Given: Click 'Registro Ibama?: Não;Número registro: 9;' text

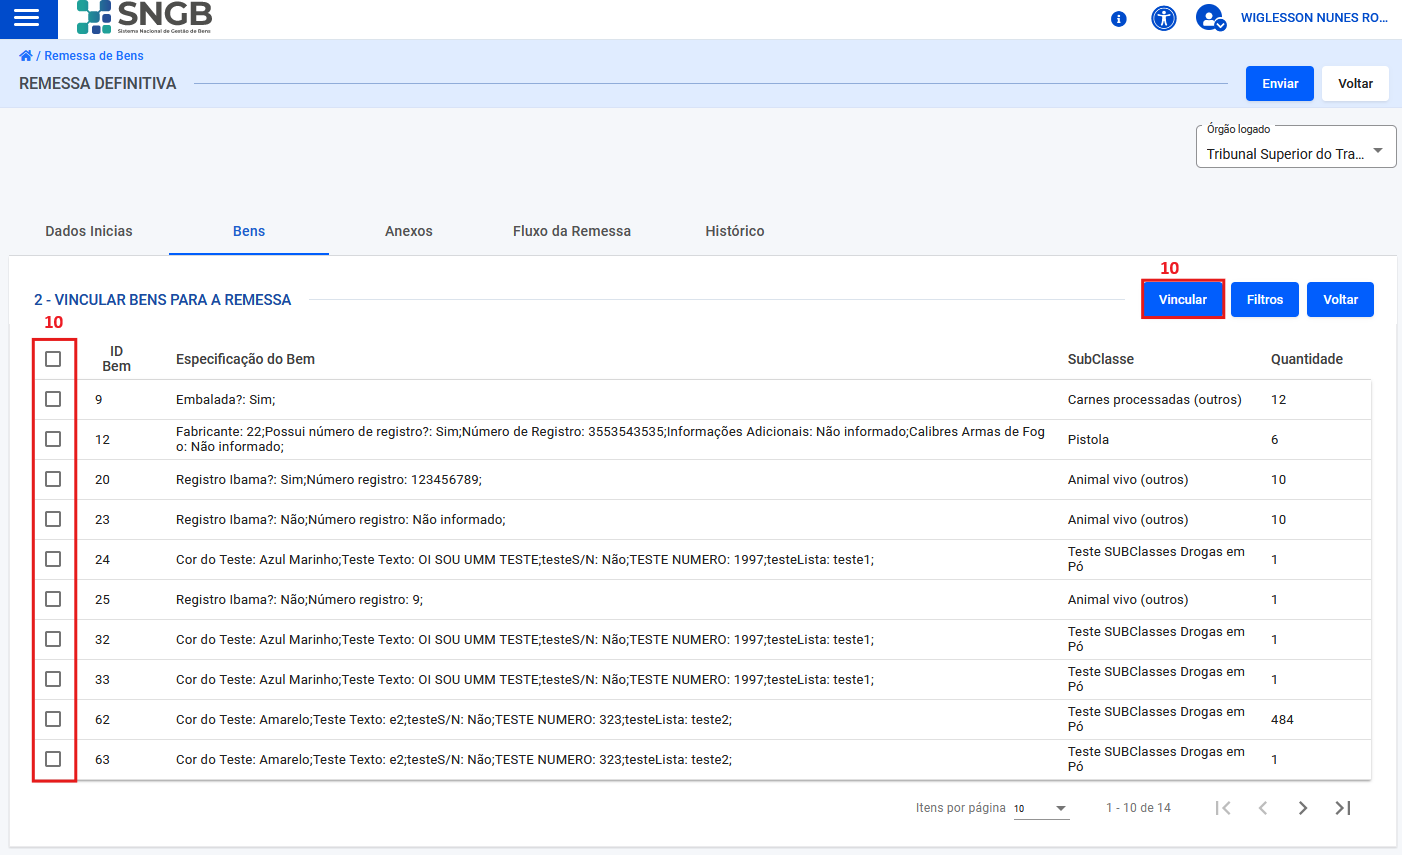Looking at the screenshot, I should [299, 599].
